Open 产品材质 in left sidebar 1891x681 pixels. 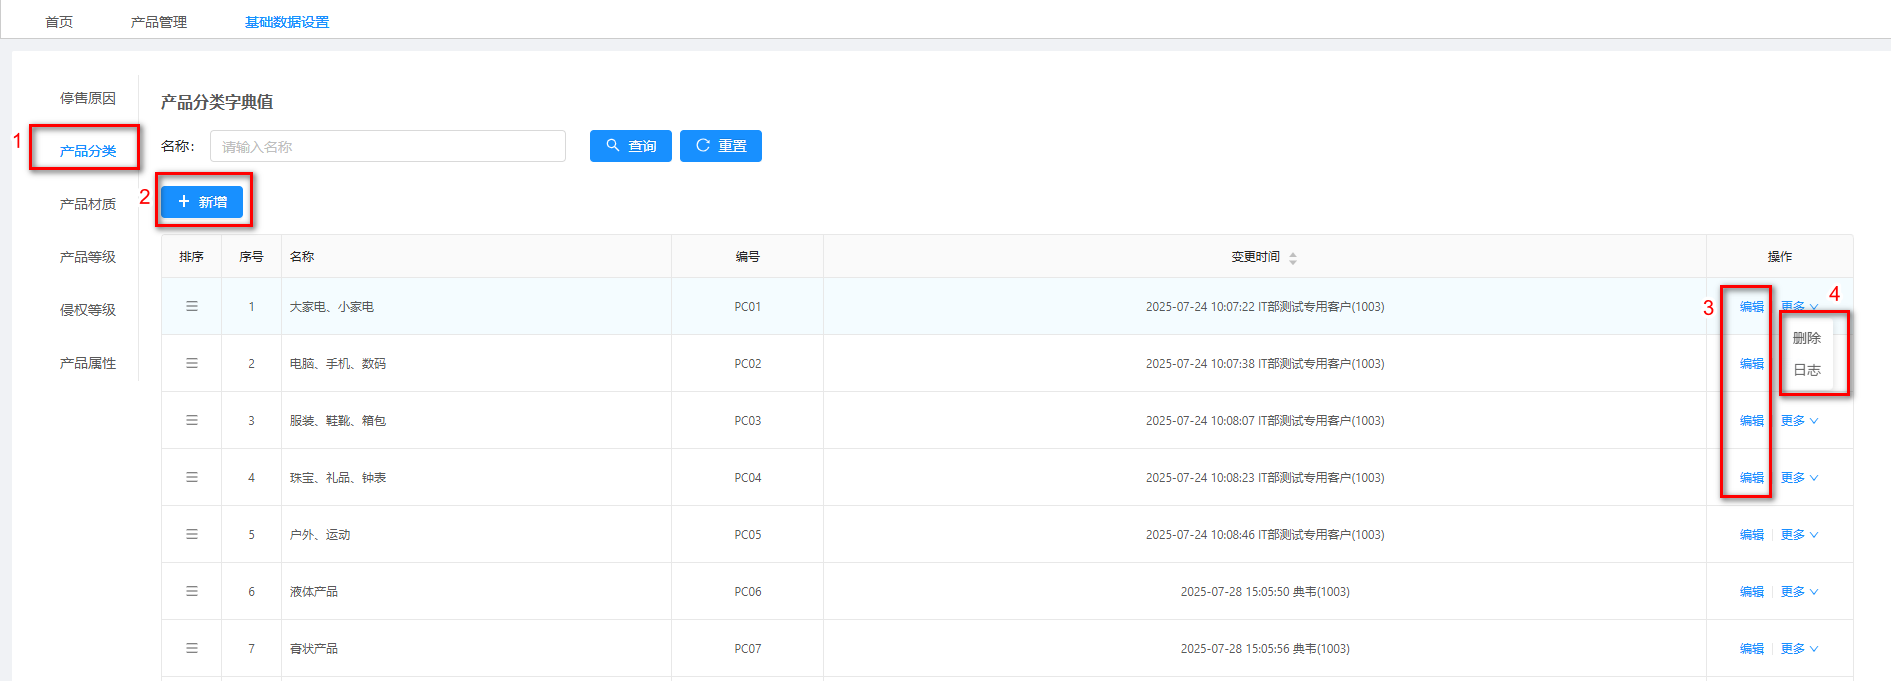point(88,204)
